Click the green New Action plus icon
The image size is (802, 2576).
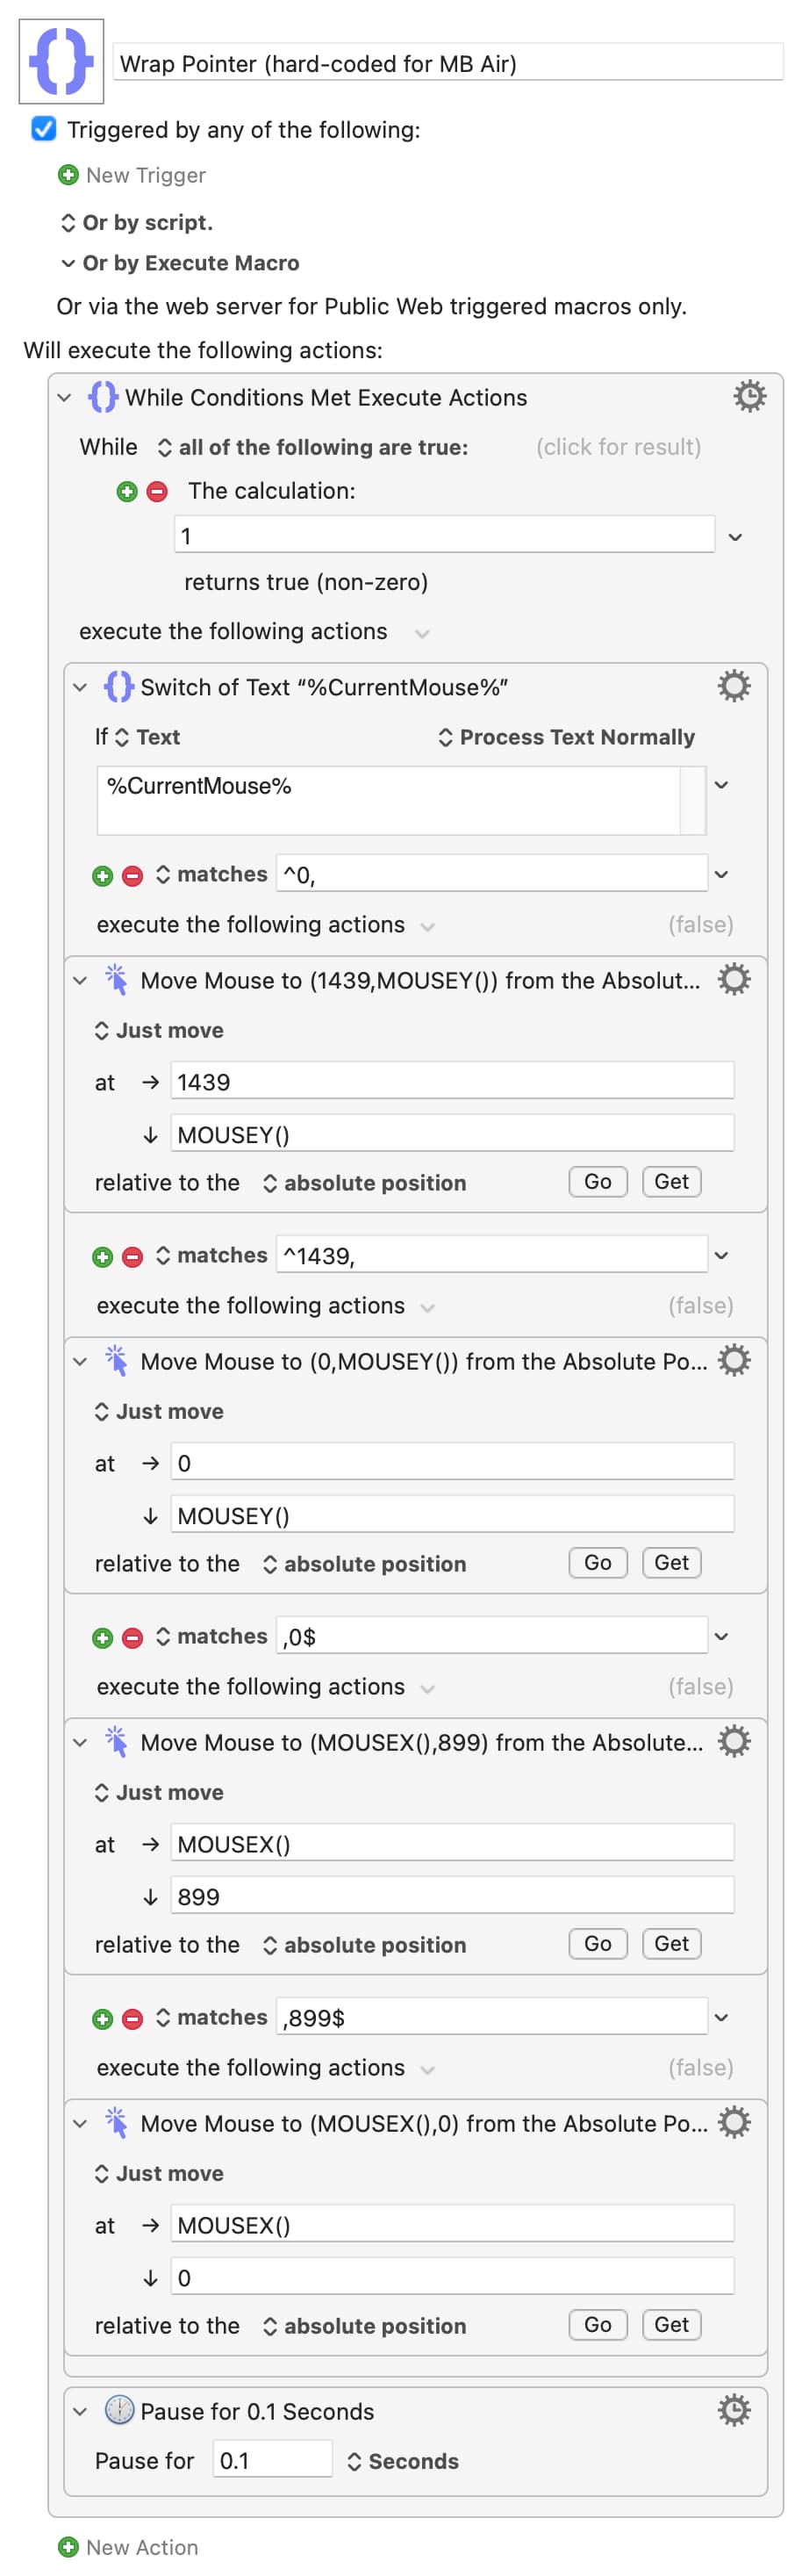tap(68, 2546)
